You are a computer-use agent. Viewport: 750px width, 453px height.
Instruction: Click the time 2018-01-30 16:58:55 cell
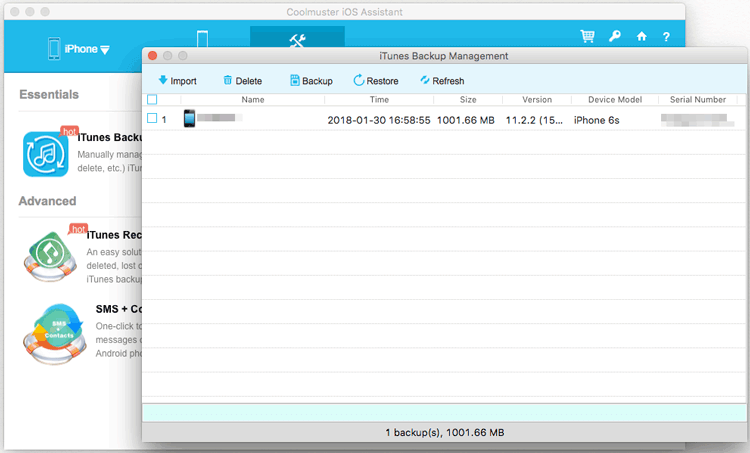tap(379, 120)
